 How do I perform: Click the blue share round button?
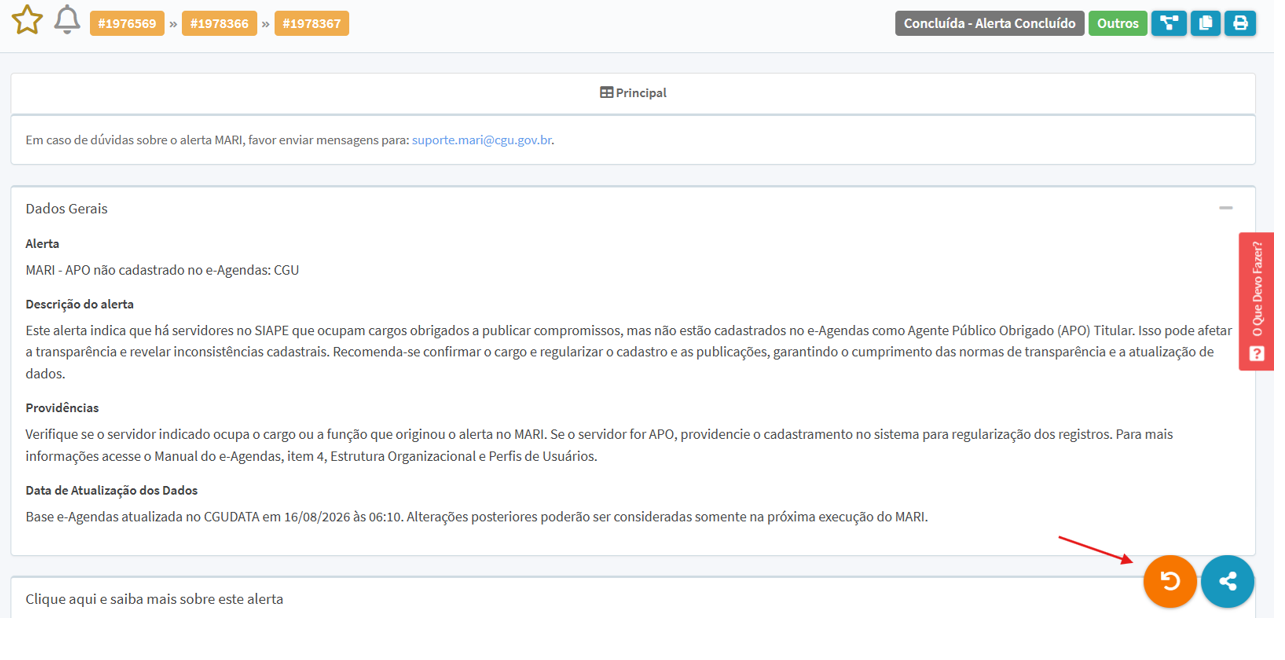[x=1228, y=581]
